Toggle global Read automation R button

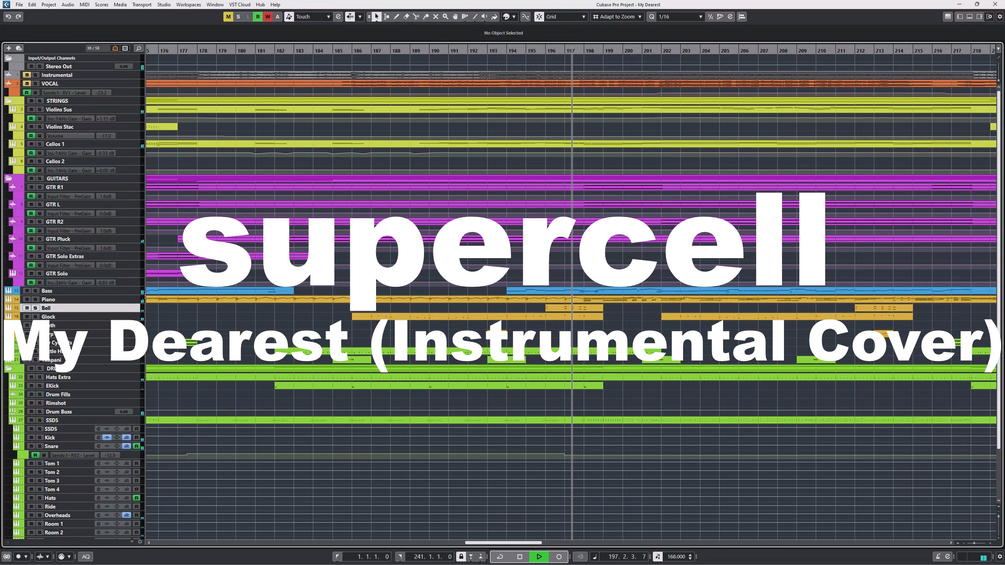click(258, 17)
